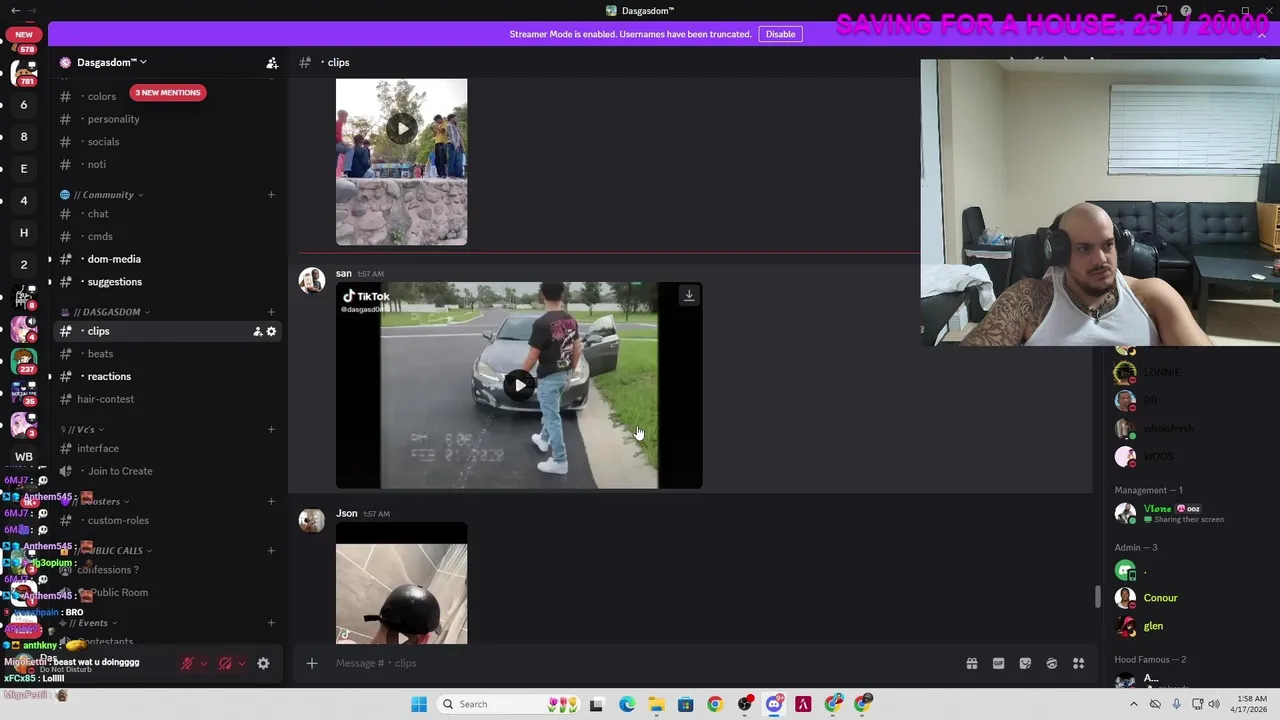The height and width of the screenshot is (720, 1280).
Task: Go back with the navigation arrow
Action: (x=15, y=10)
